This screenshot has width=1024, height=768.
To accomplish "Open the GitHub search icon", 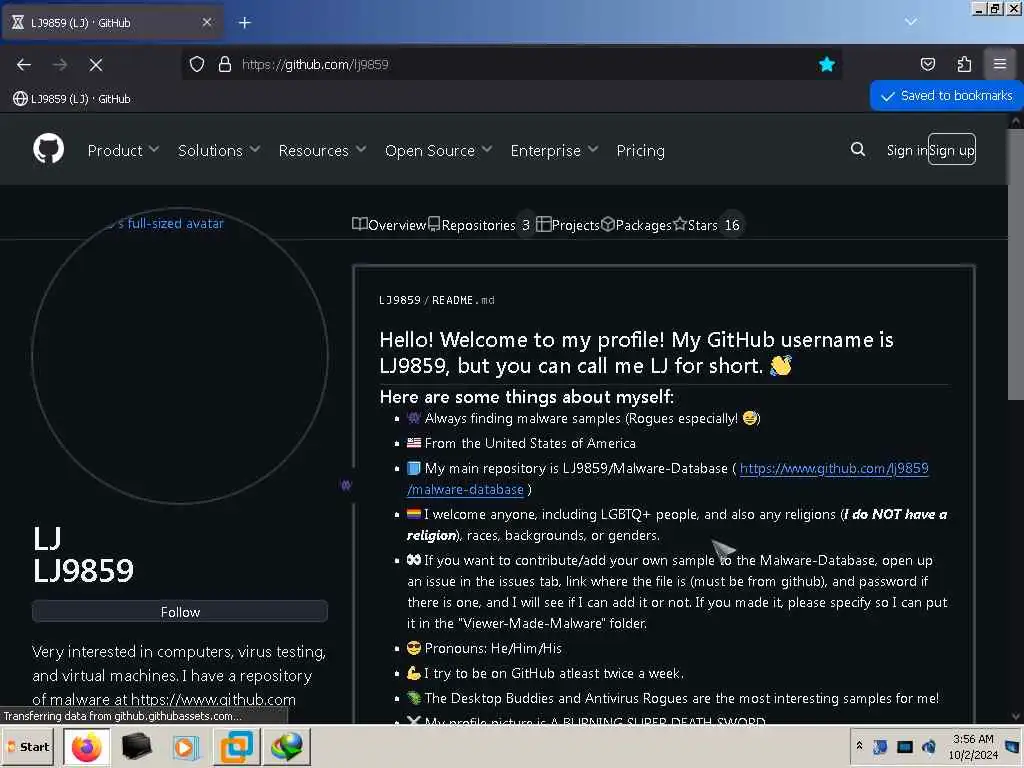I will click(857, 150).
